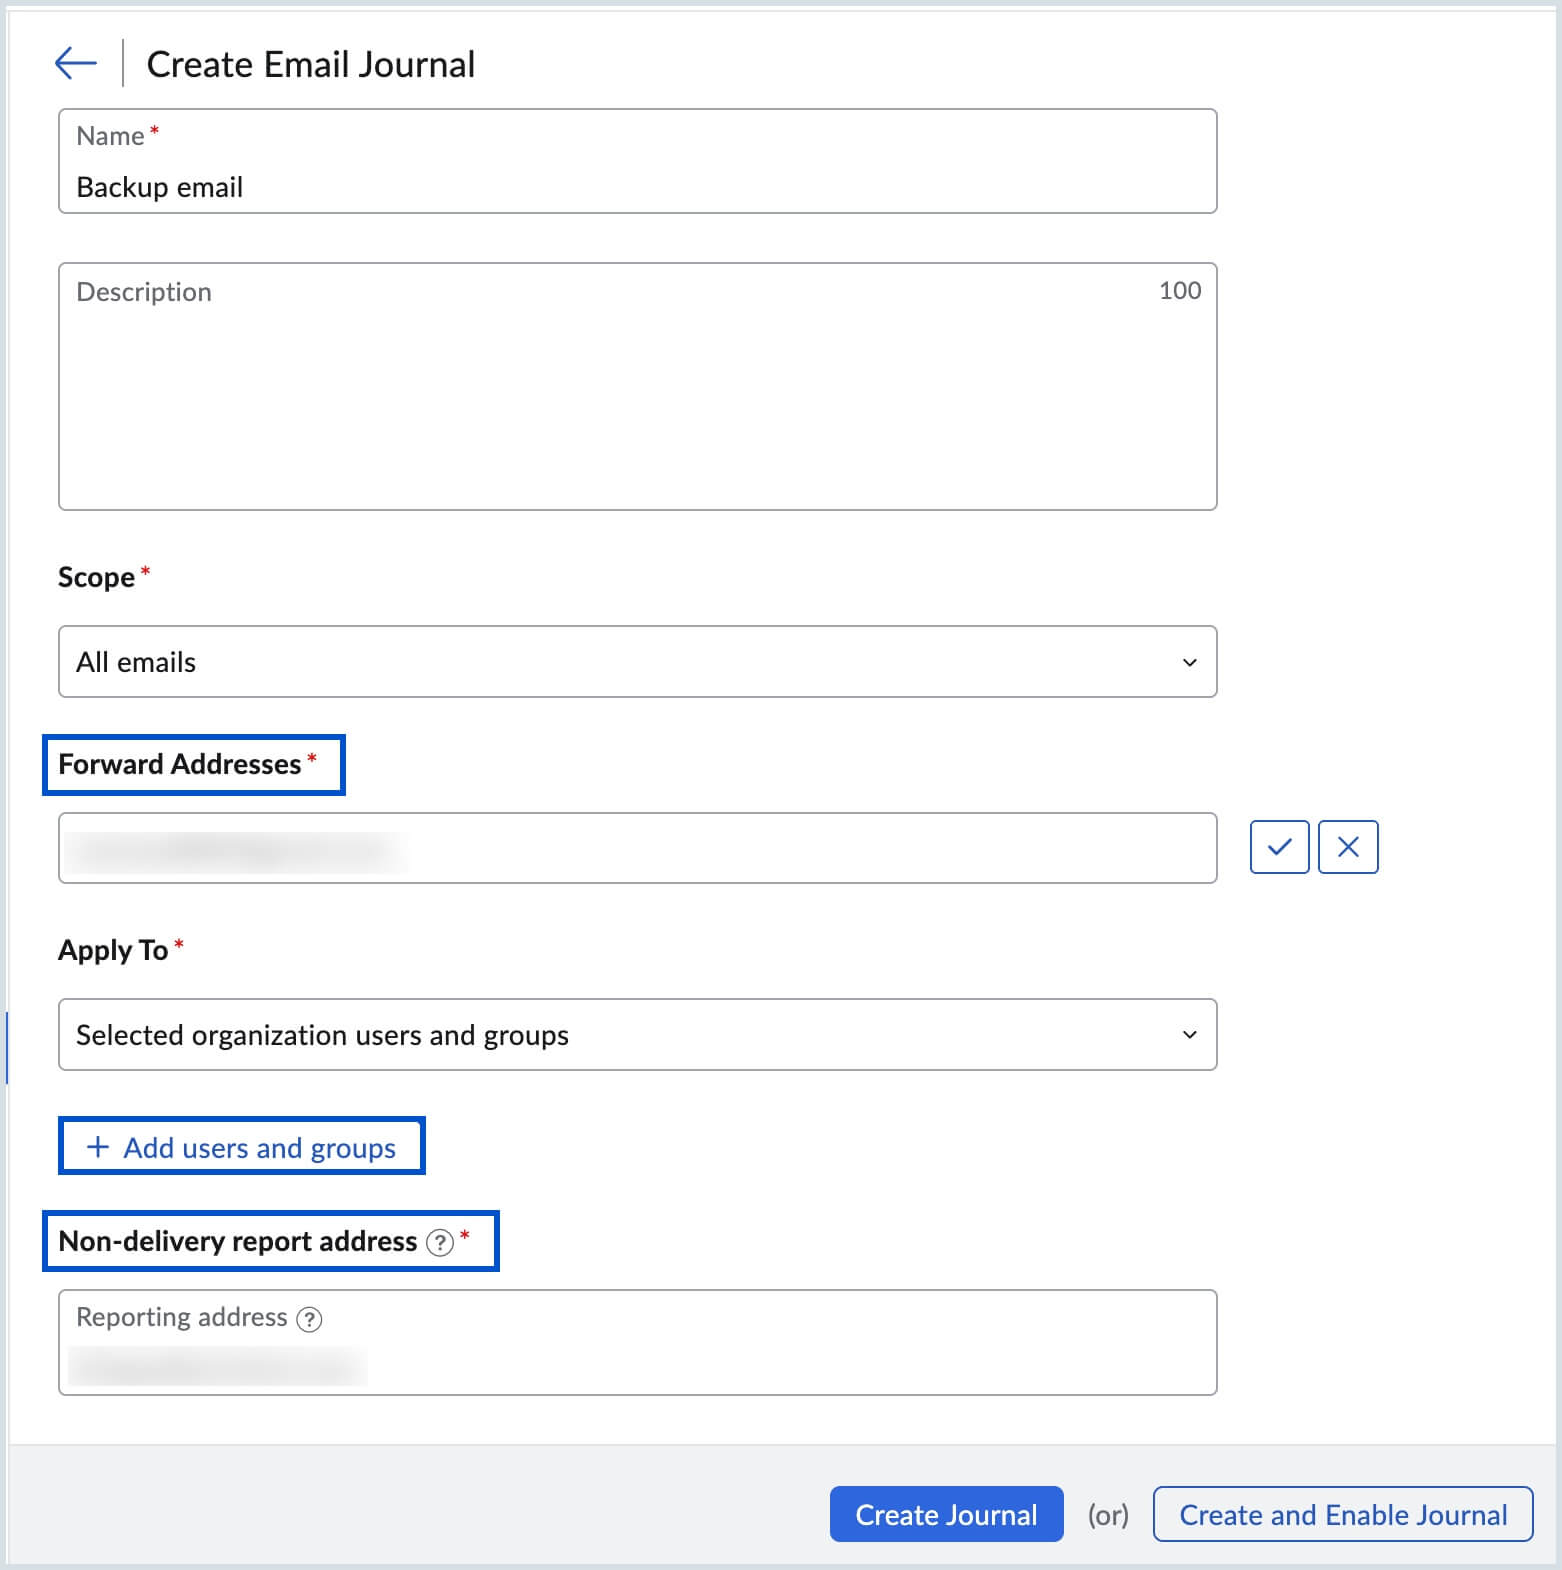Image resolution: width=1562 pixels, height=1570 pixels.
Task: Click the Forward Addresses input field
Action: coord(637,848)
